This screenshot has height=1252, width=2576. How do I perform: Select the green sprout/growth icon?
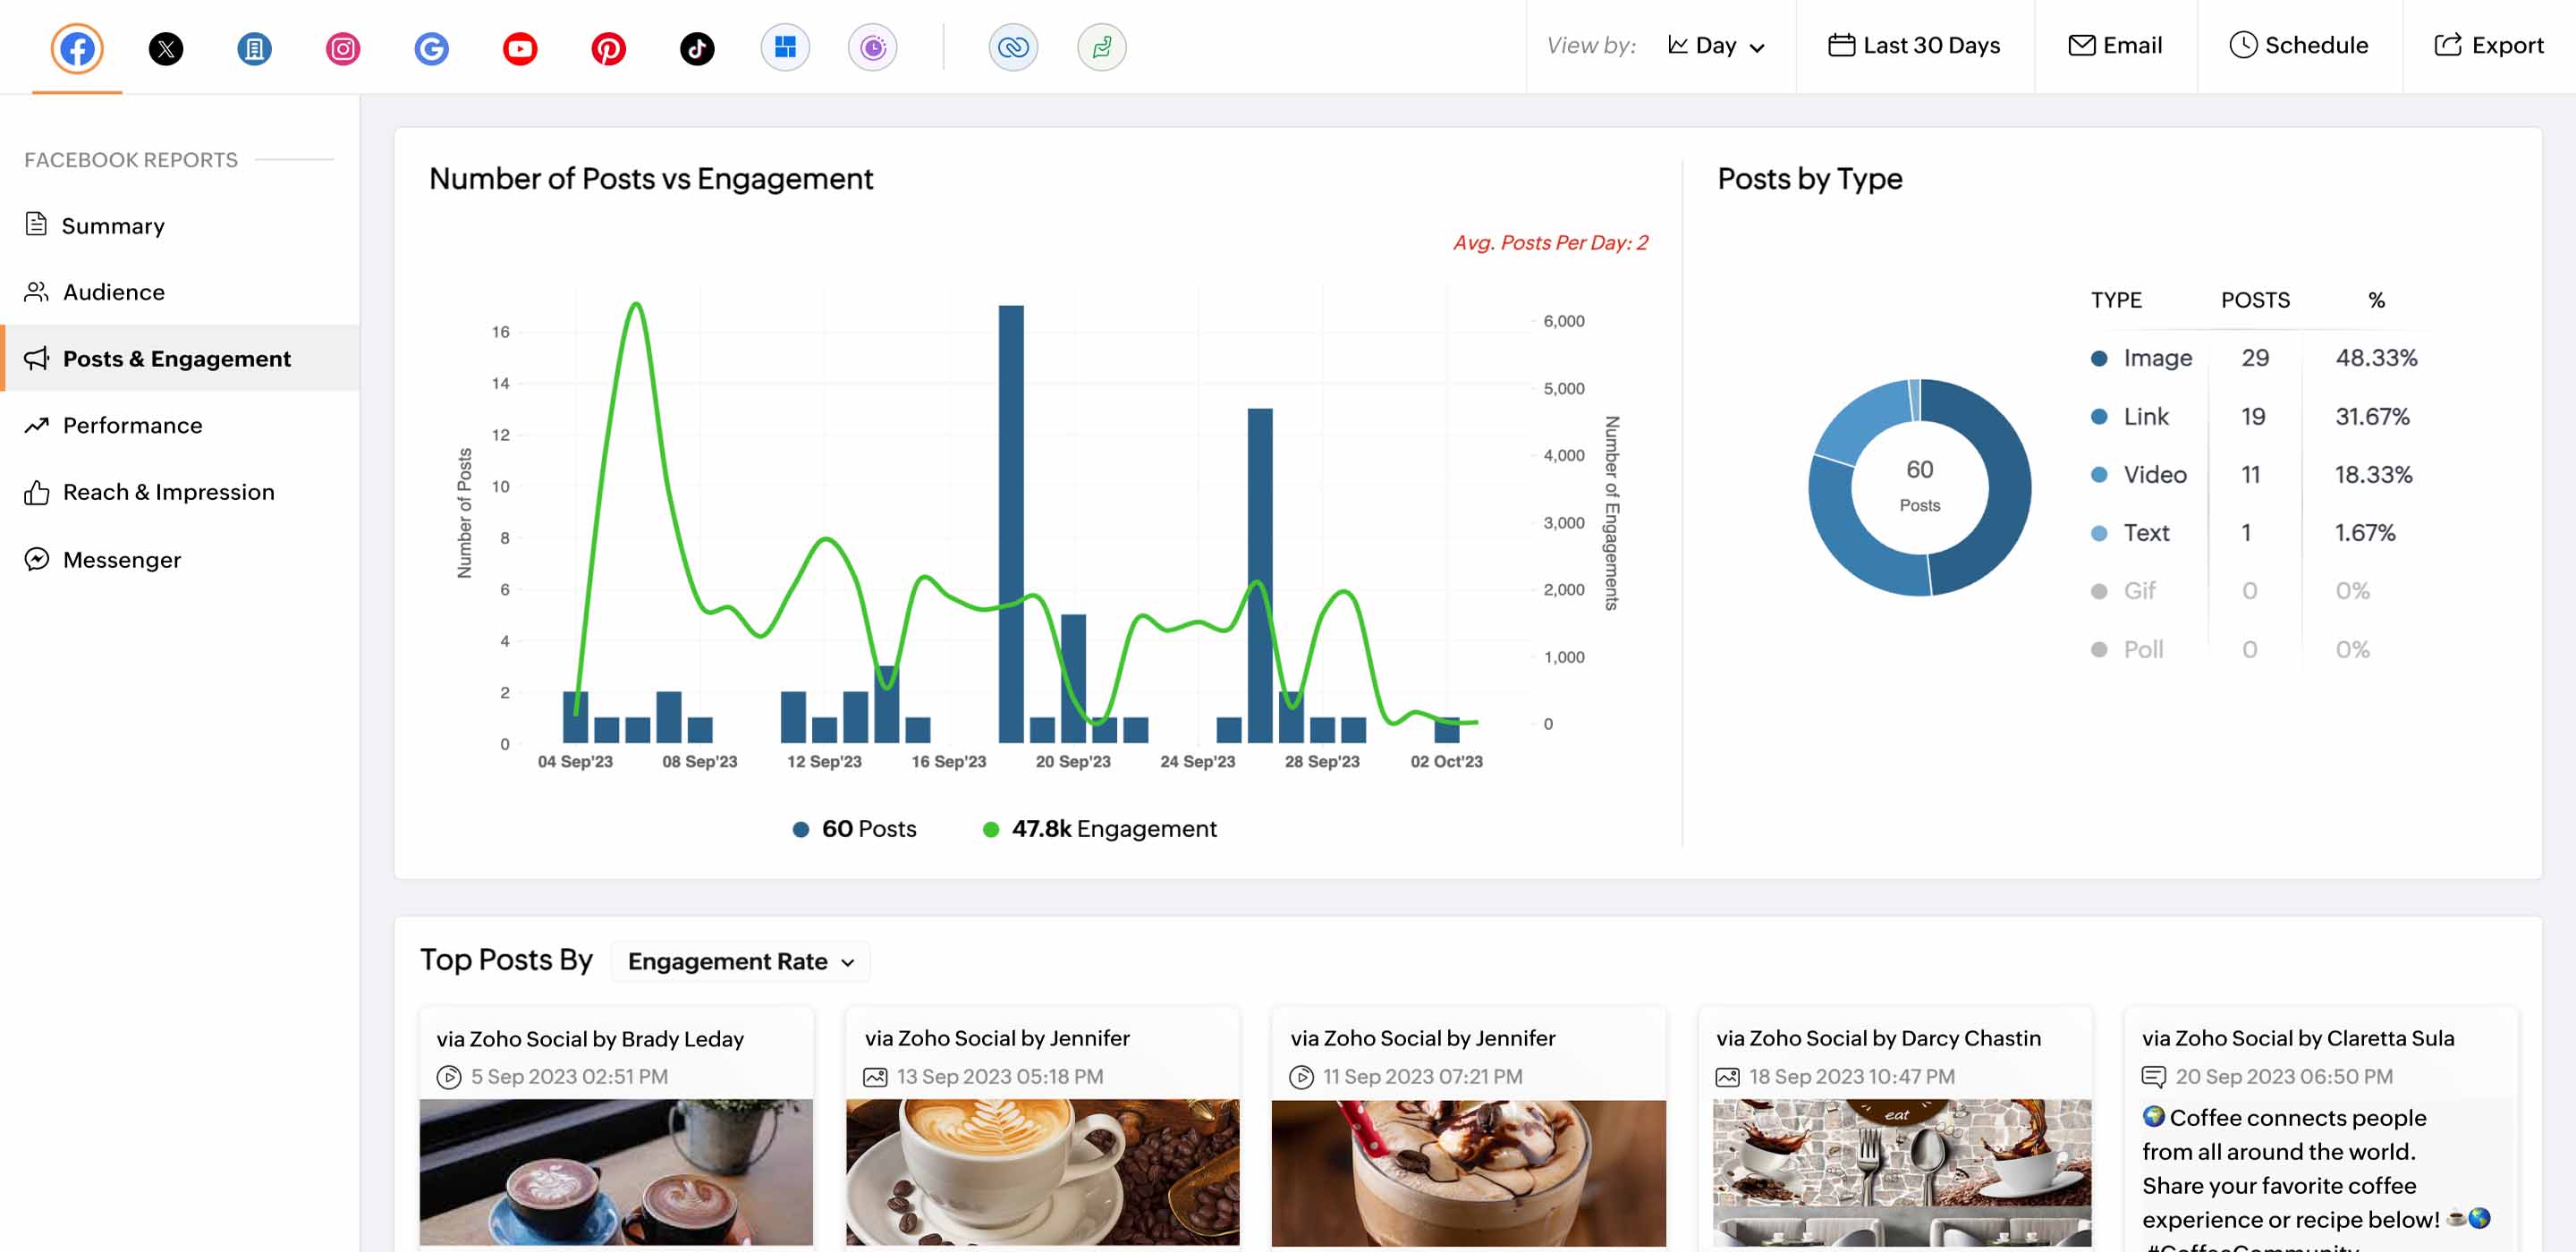tap(1102, 45)
